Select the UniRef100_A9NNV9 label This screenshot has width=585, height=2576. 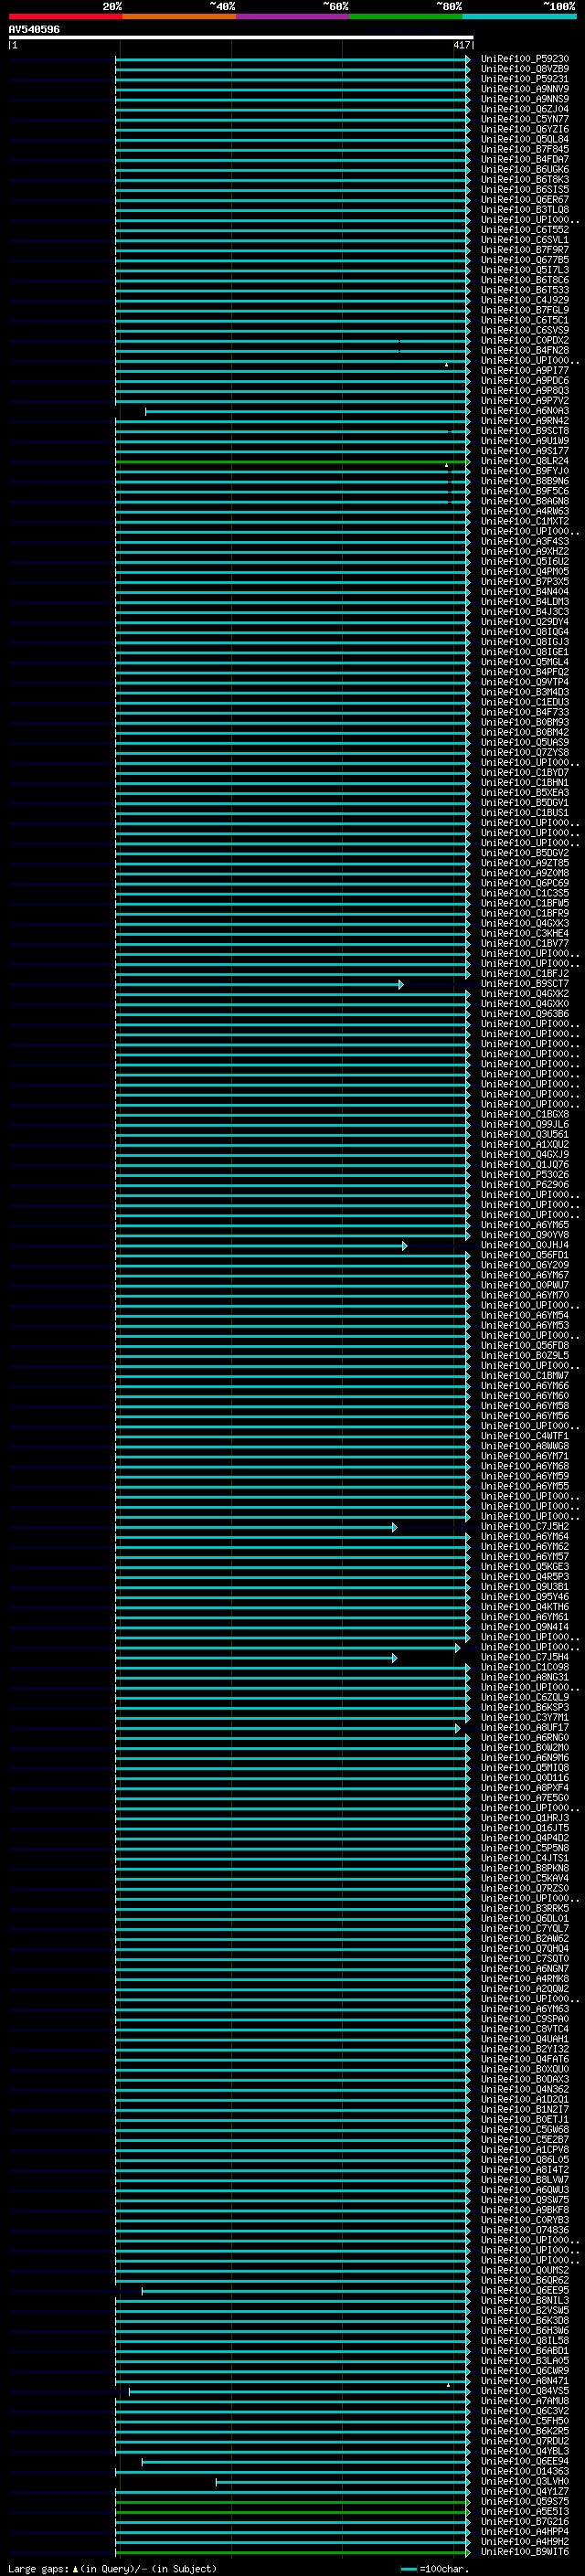[524, 89]
